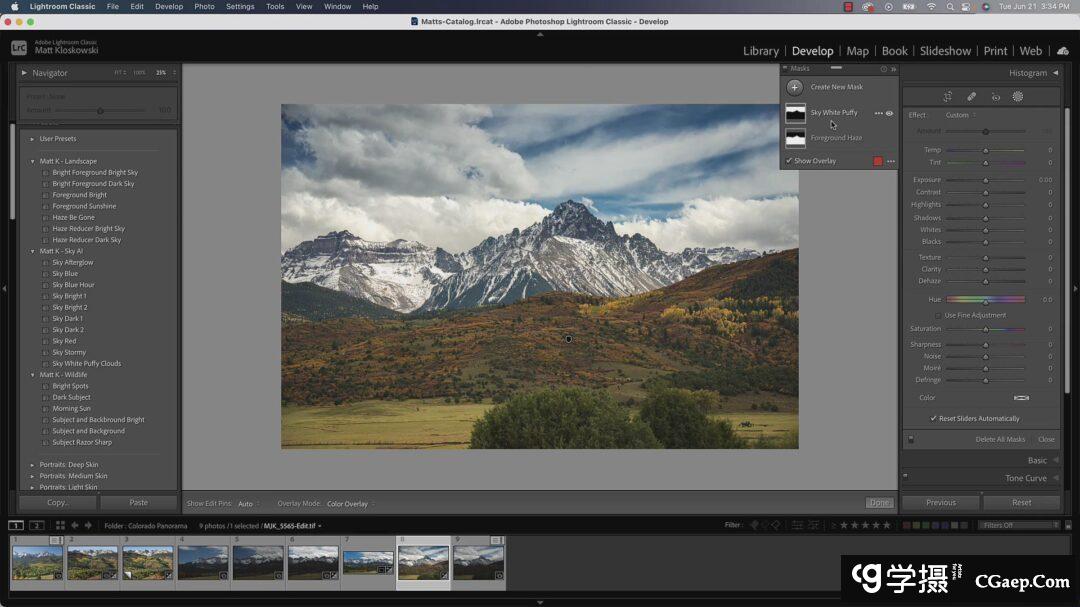Click the red overlay color swatch

point(878,161)
